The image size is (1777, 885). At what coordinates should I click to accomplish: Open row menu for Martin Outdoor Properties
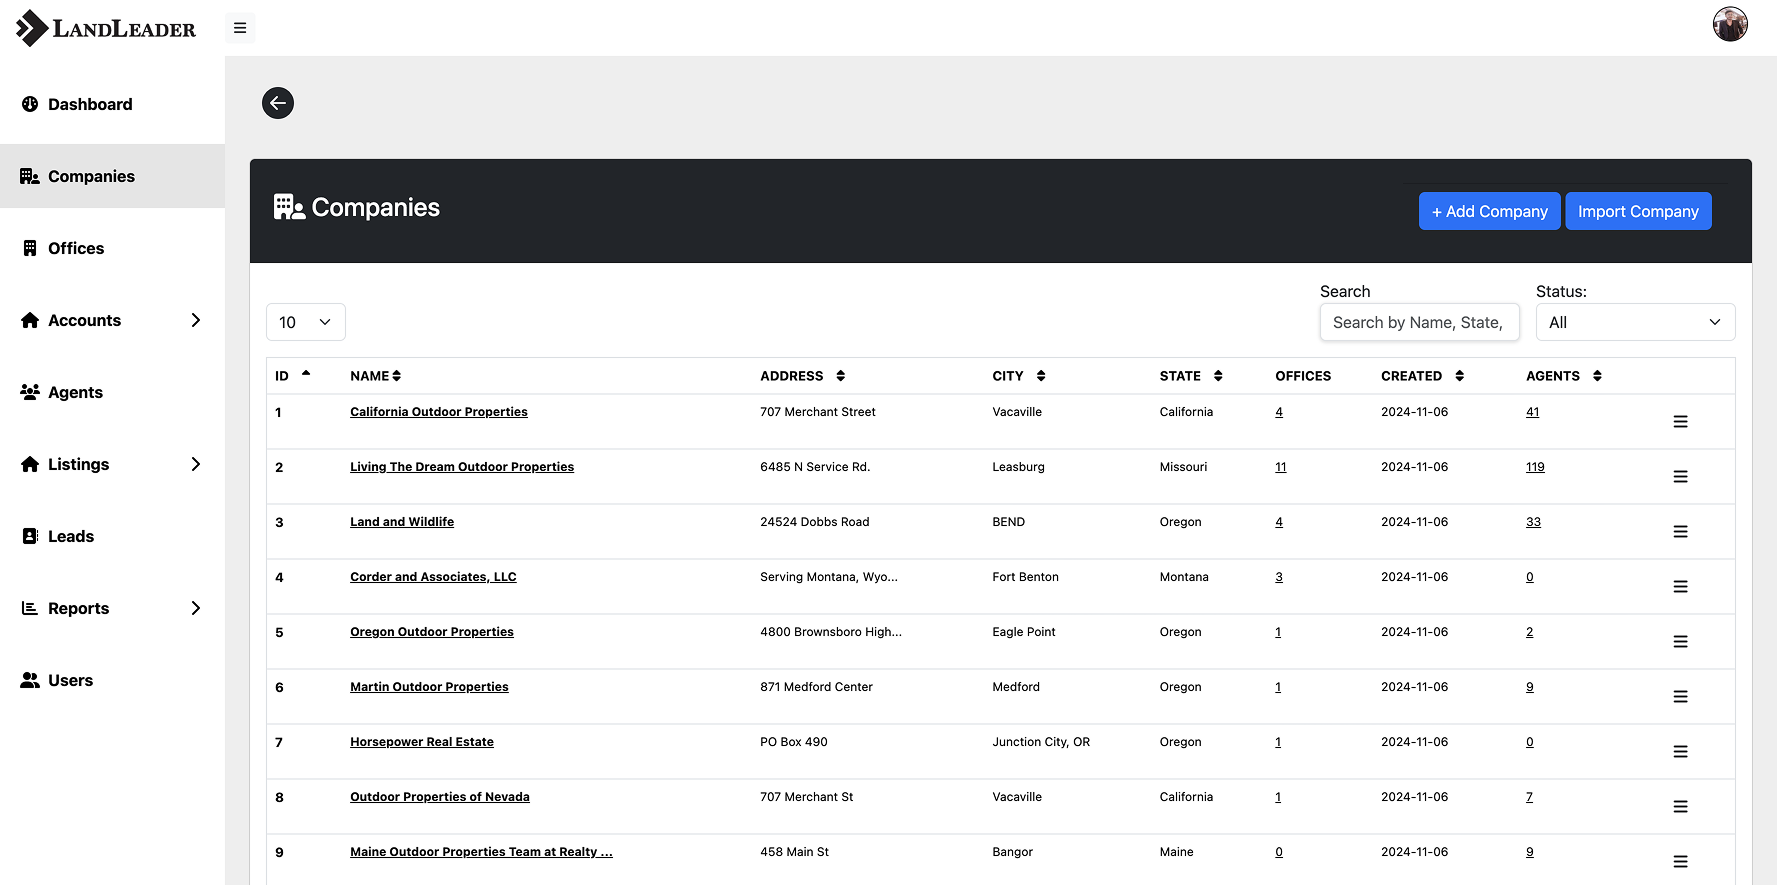pyautogui.click(x=1680, y=697)
